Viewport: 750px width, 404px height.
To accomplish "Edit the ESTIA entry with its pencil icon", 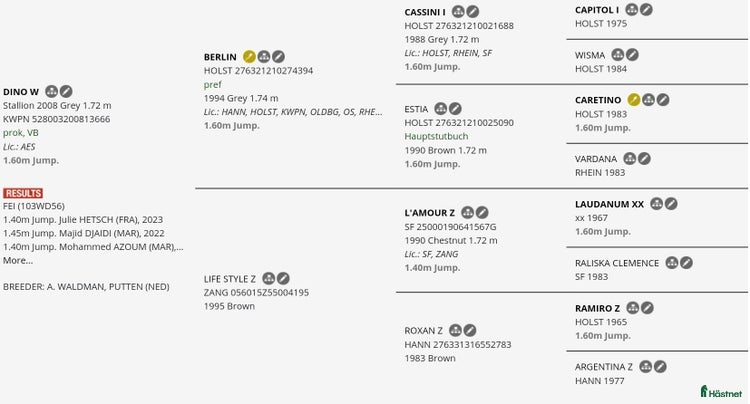I will 455,109.
